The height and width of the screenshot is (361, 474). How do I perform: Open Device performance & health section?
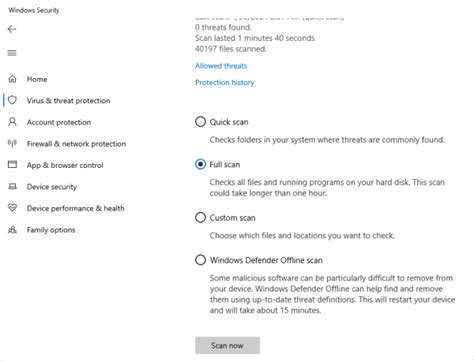pos(76,208)
